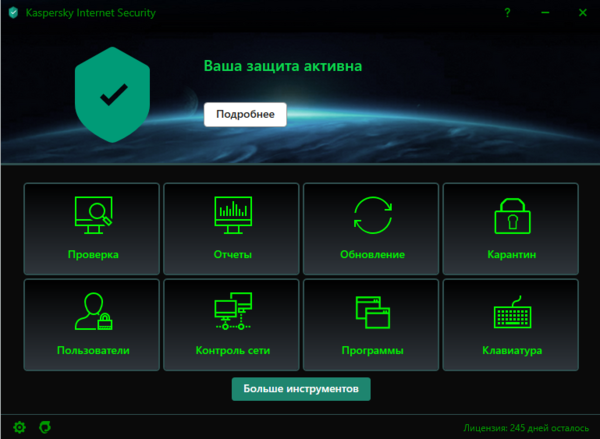
Task: Open support via the headset icon
Action: [x=45, y=427]
